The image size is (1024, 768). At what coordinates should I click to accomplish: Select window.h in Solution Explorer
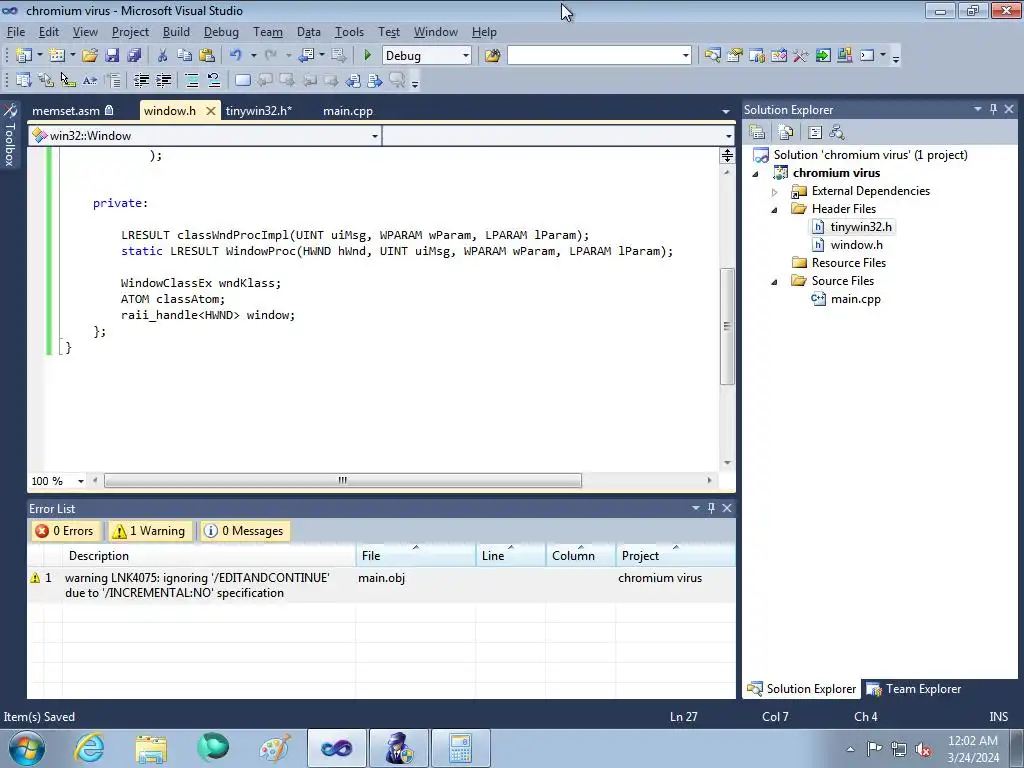pyautogui.click(x=856, y=245)
